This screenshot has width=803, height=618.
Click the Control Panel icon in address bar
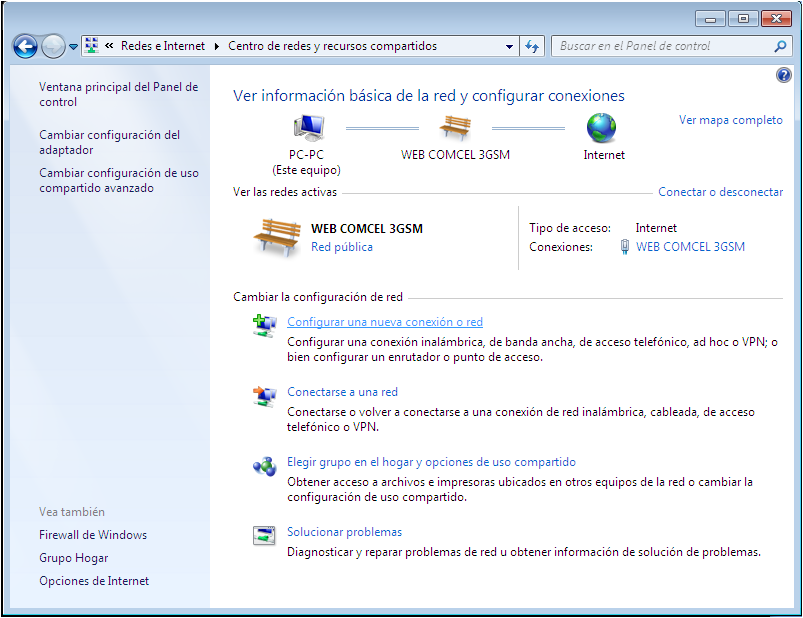[91, 46]
